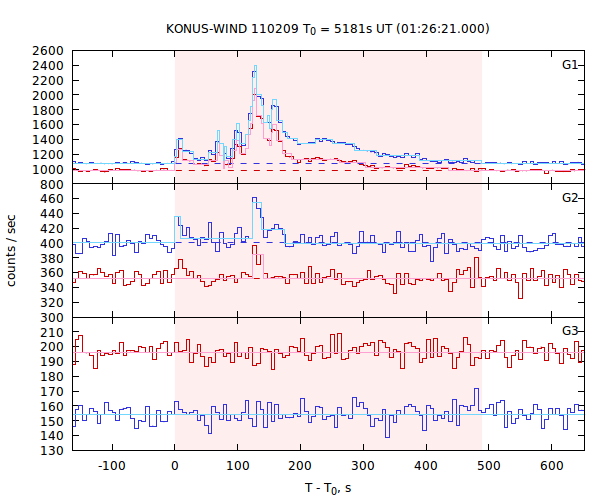Select the G3 panel label

(x=570, y=331)
